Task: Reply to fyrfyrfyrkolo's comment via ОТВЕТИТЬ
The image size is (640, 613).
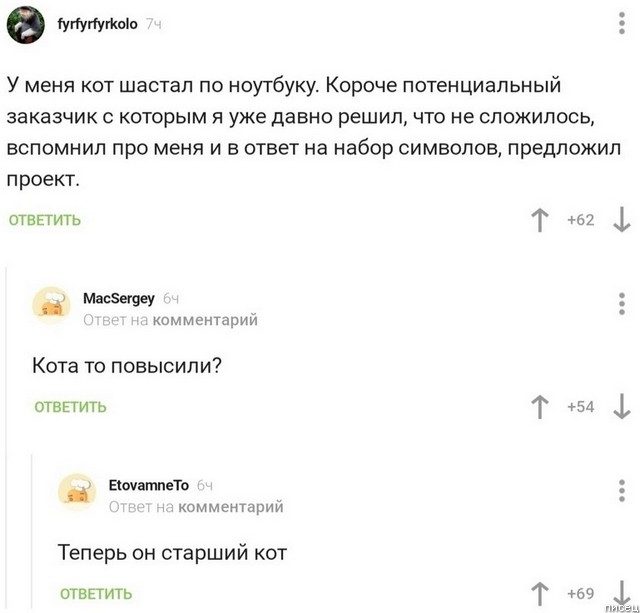Action: coord(45,220)
